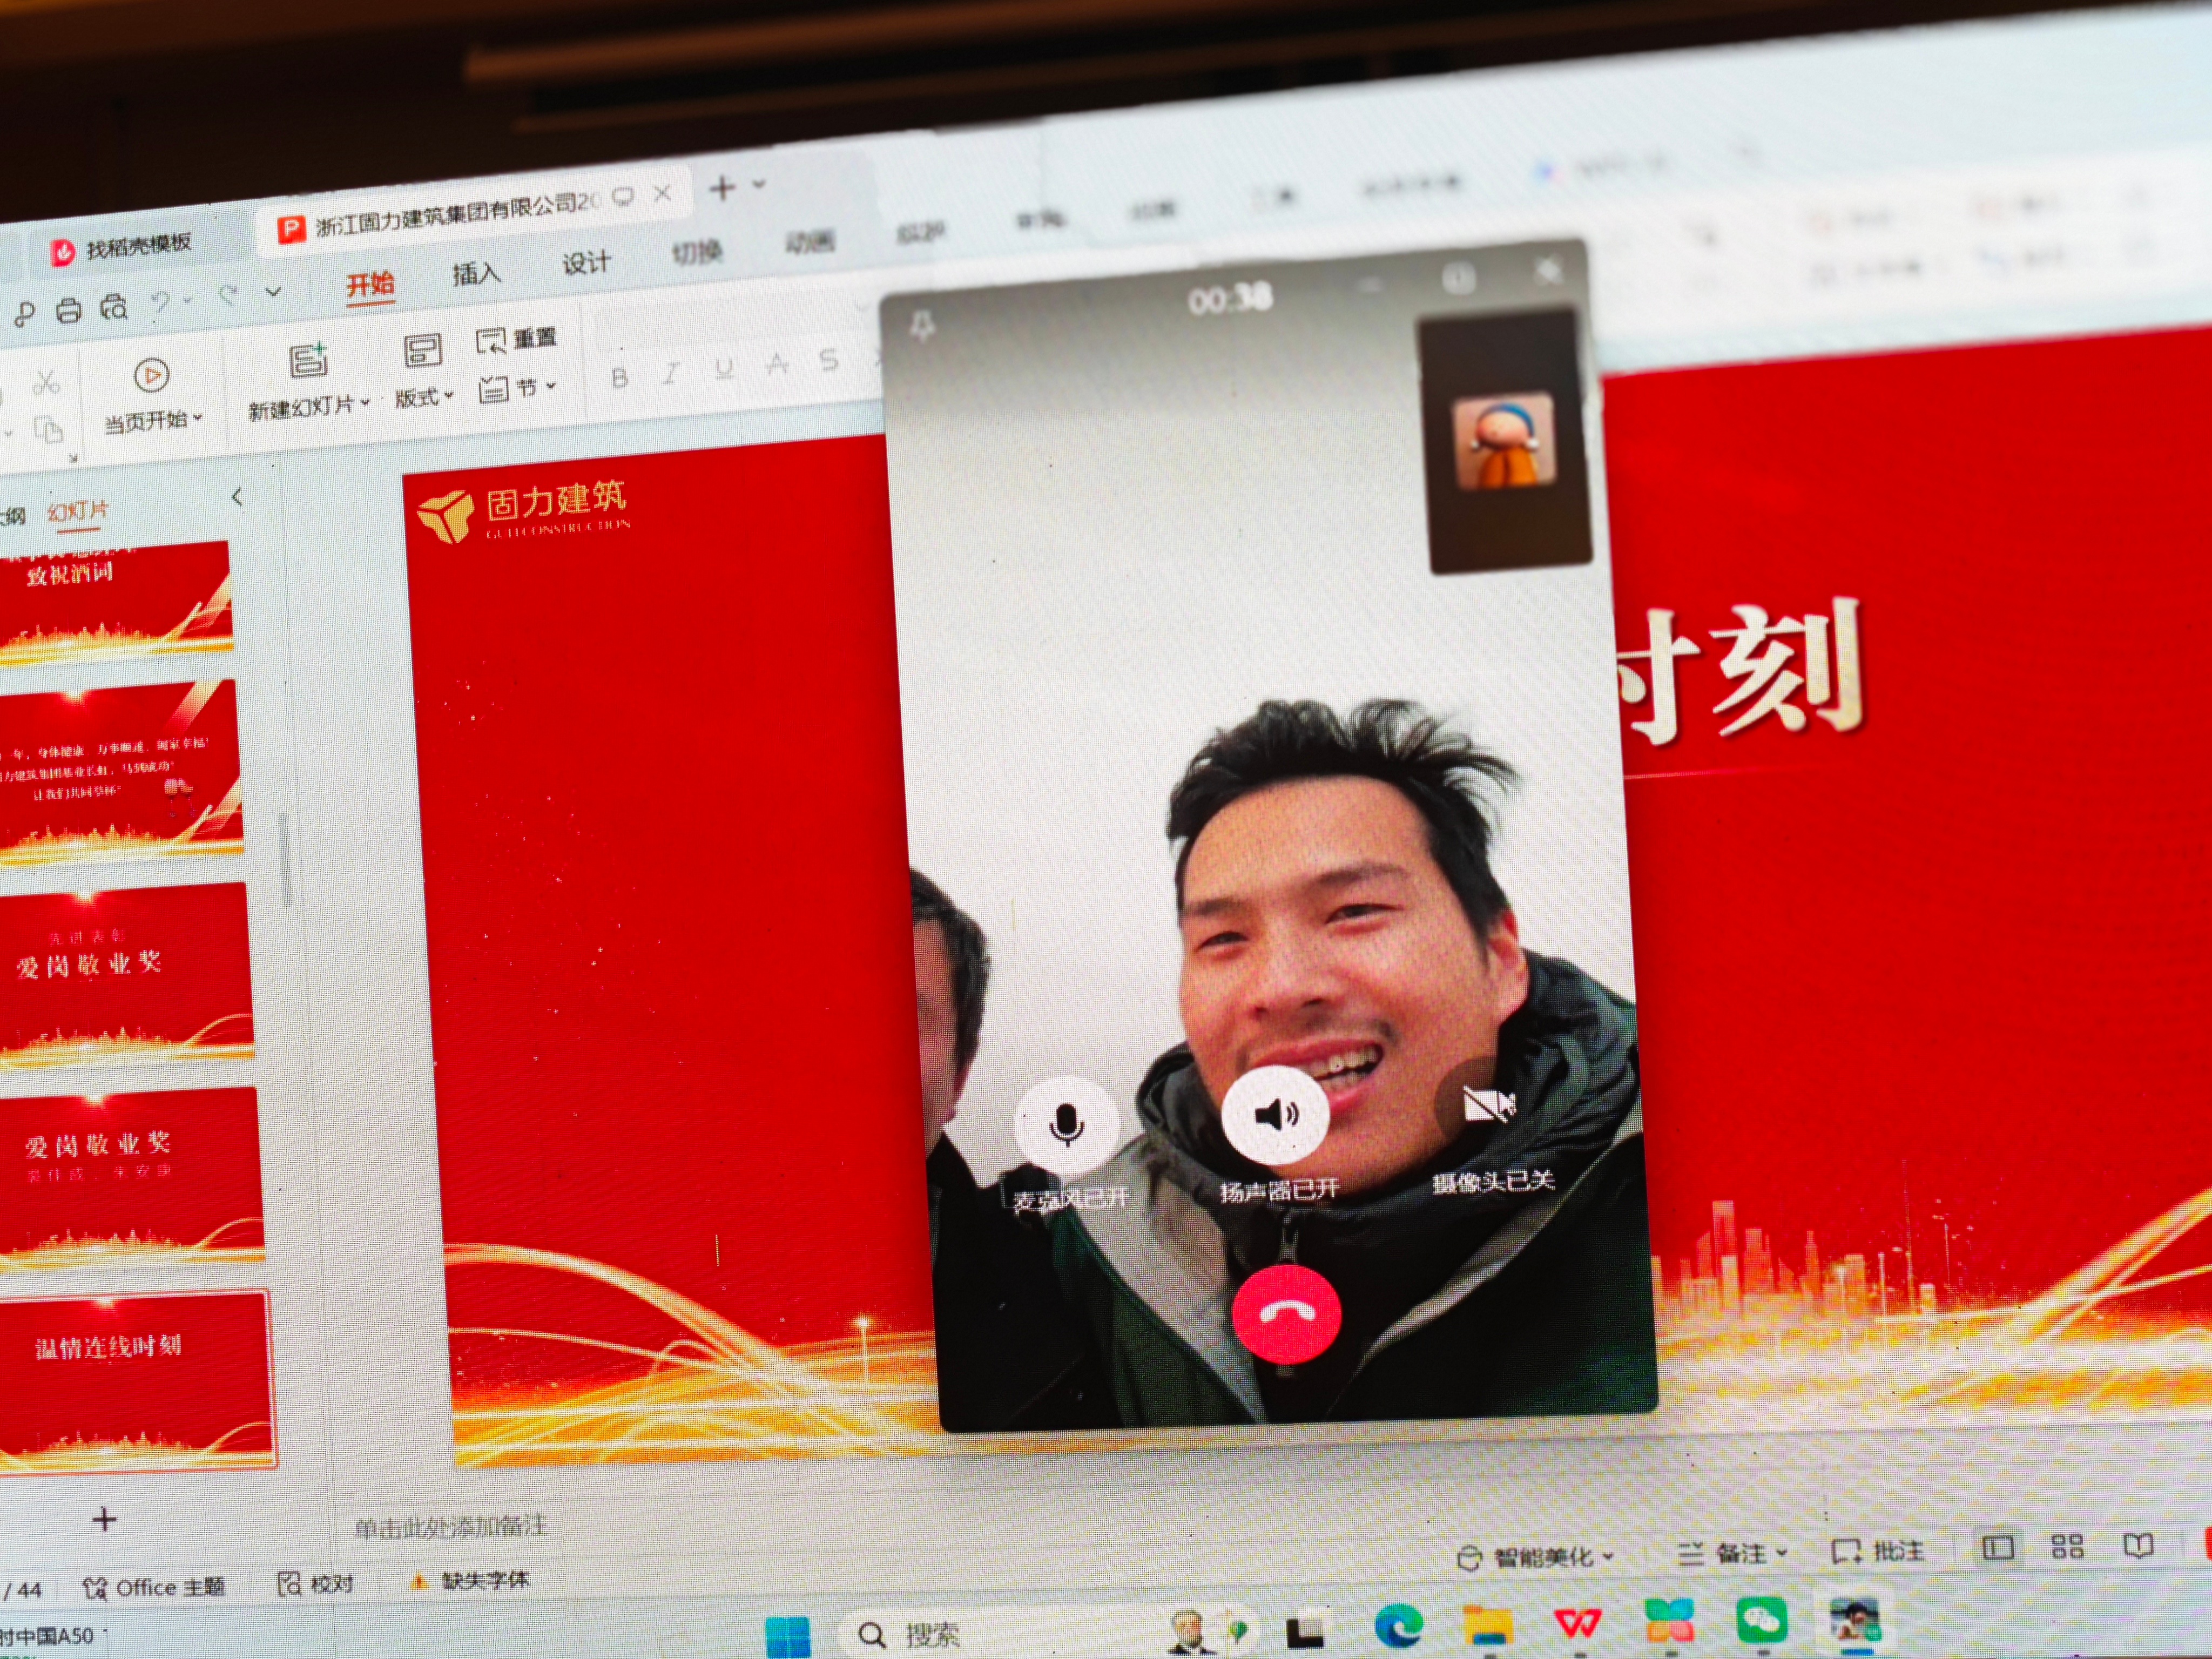Click the red hang-up call button
Viewport: 2212px width, 1659px height.
(x=1286, y=1314)
